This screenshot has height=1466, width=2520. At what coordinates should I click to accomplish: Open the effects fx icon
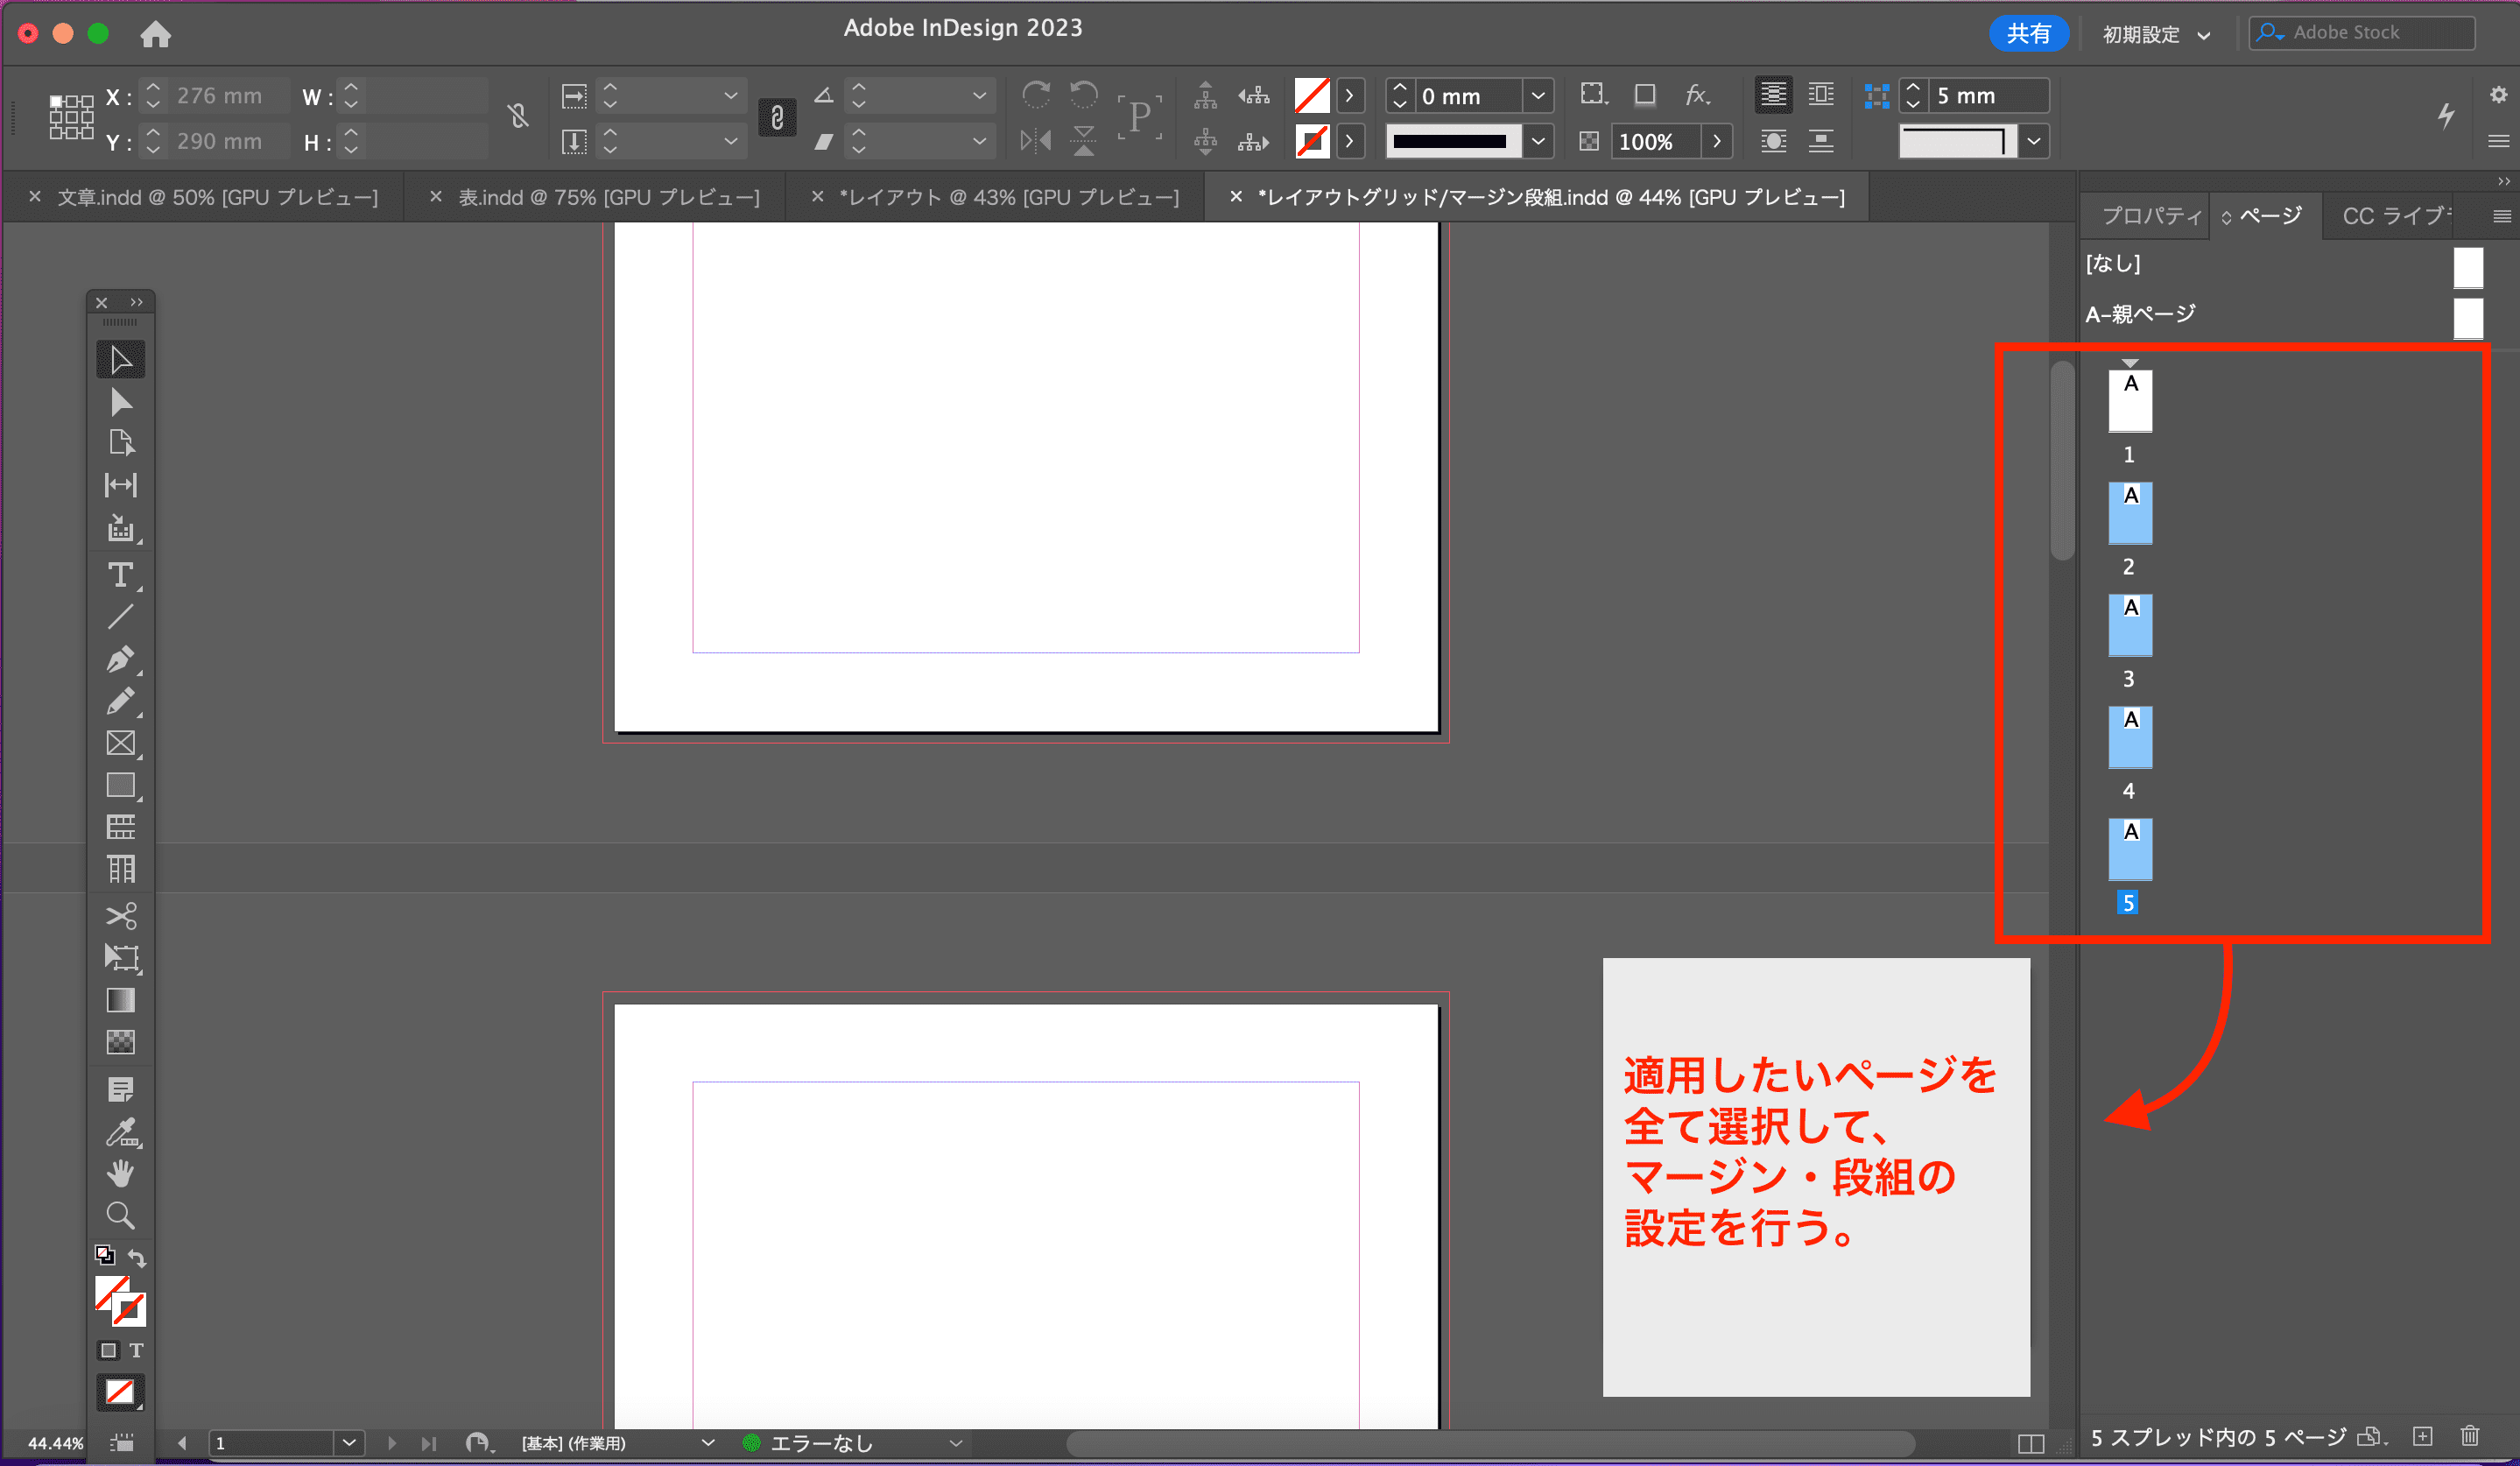(x=1697, y=95)
